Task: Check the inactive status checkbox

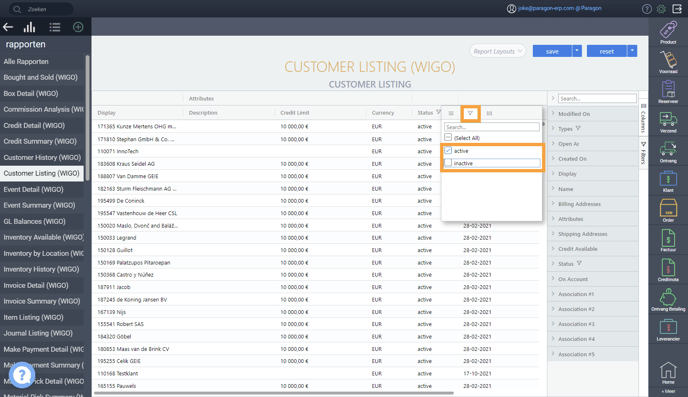Action: (448, 163)
